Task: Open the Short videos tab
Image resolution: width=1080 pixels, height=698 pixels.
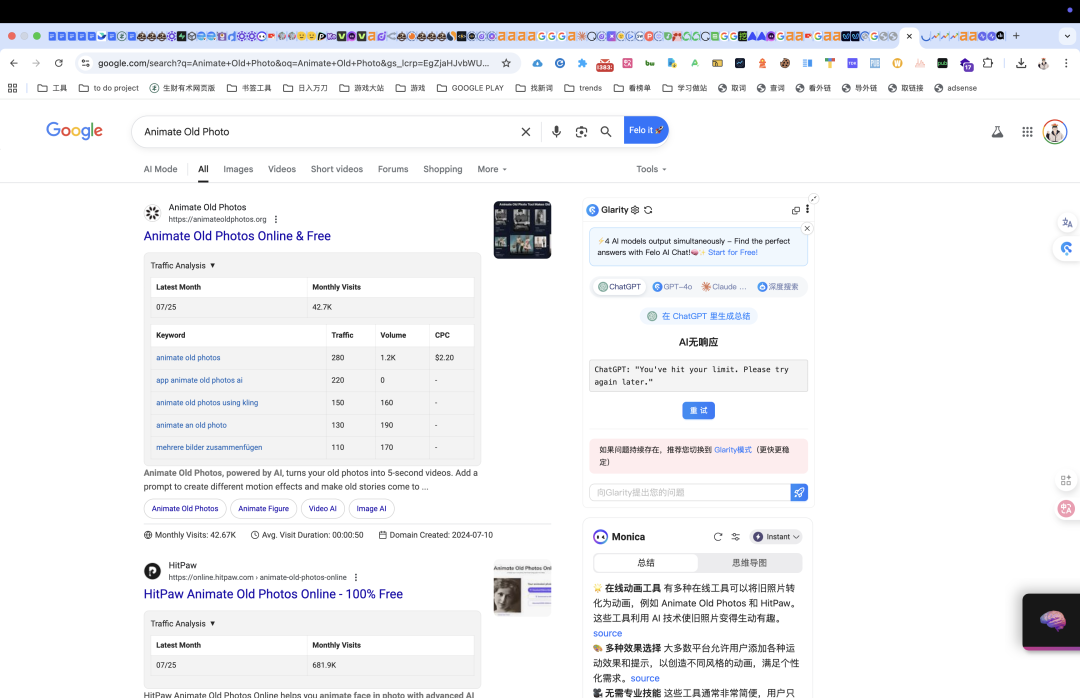Action: tap(337, 169)
